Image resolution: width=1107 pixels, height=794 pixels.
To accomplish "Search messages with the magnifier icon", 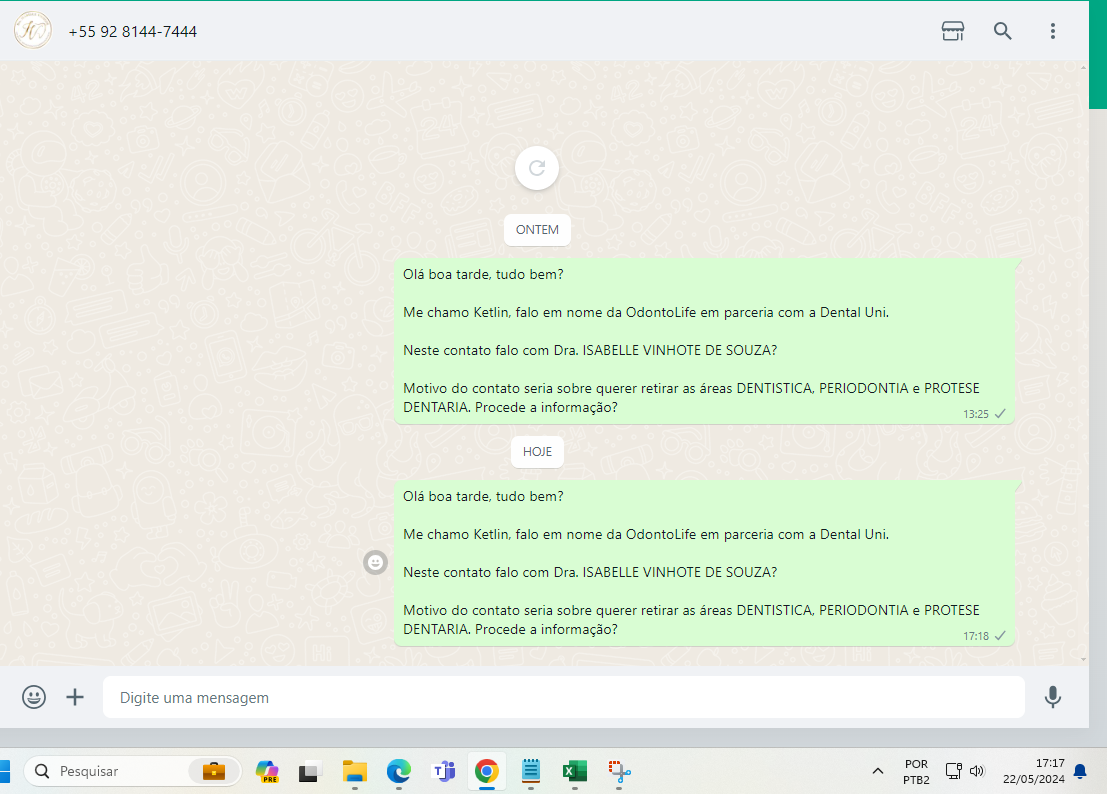I will click(x=1003, y=31).
